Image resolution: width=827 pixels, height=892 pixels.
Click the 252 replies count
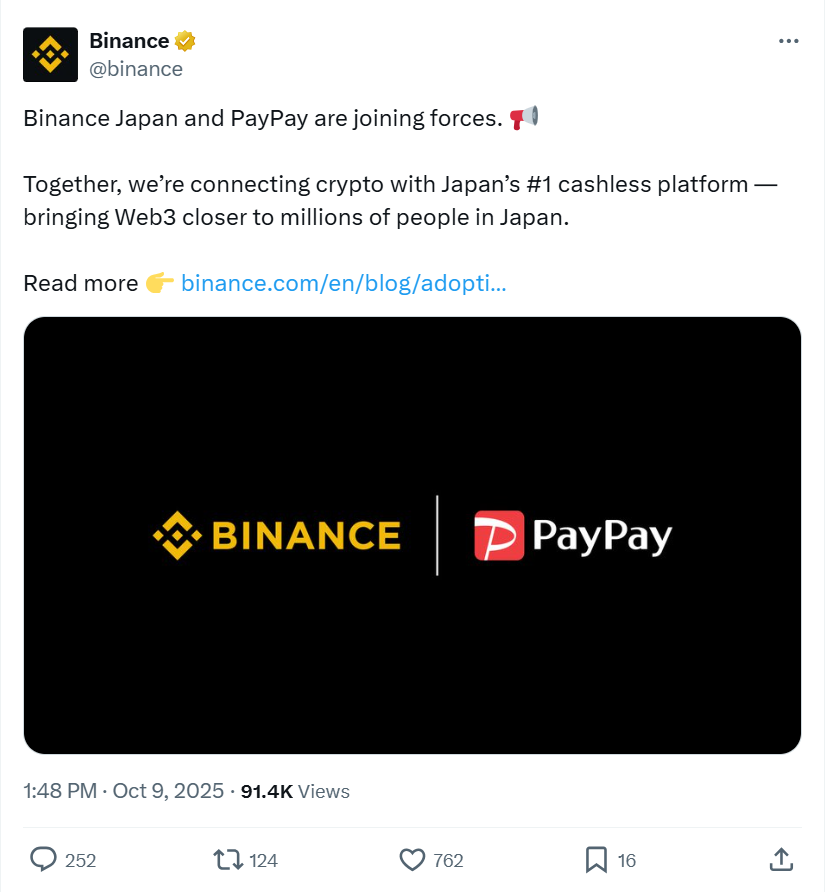tap(81, 860)
